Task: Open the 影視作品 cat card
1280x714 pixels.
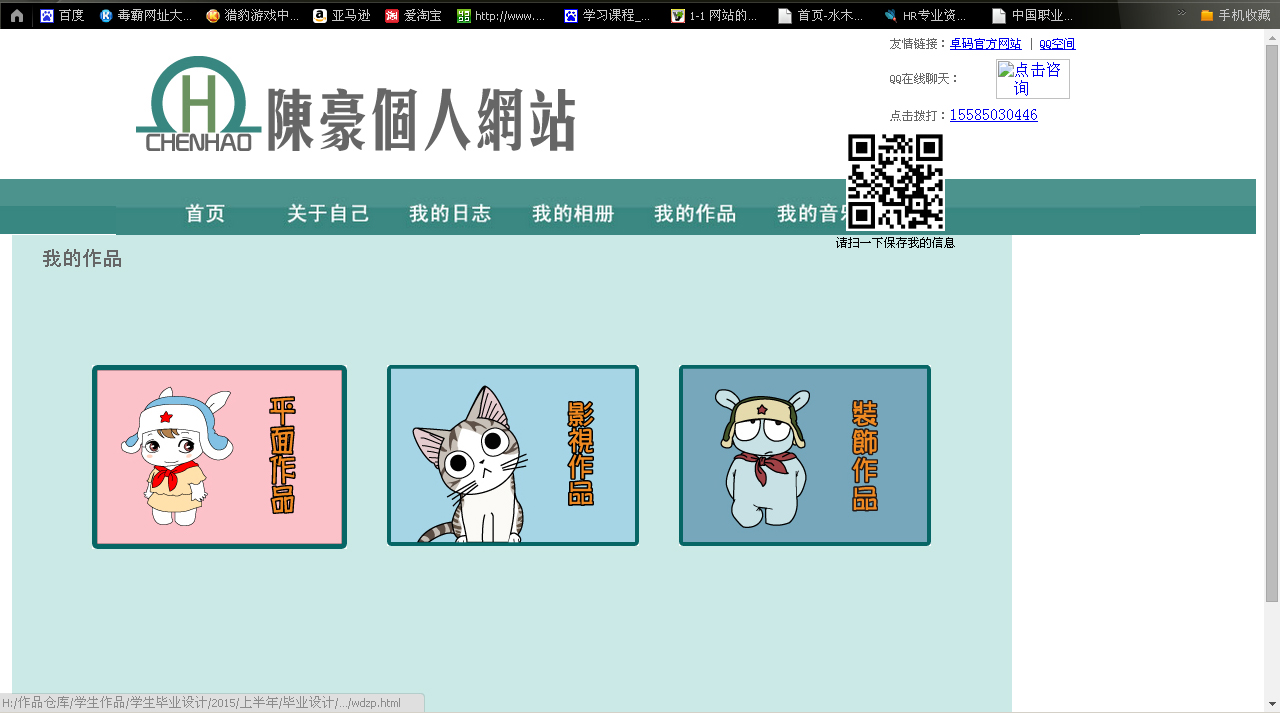Action: pos(513,456)
